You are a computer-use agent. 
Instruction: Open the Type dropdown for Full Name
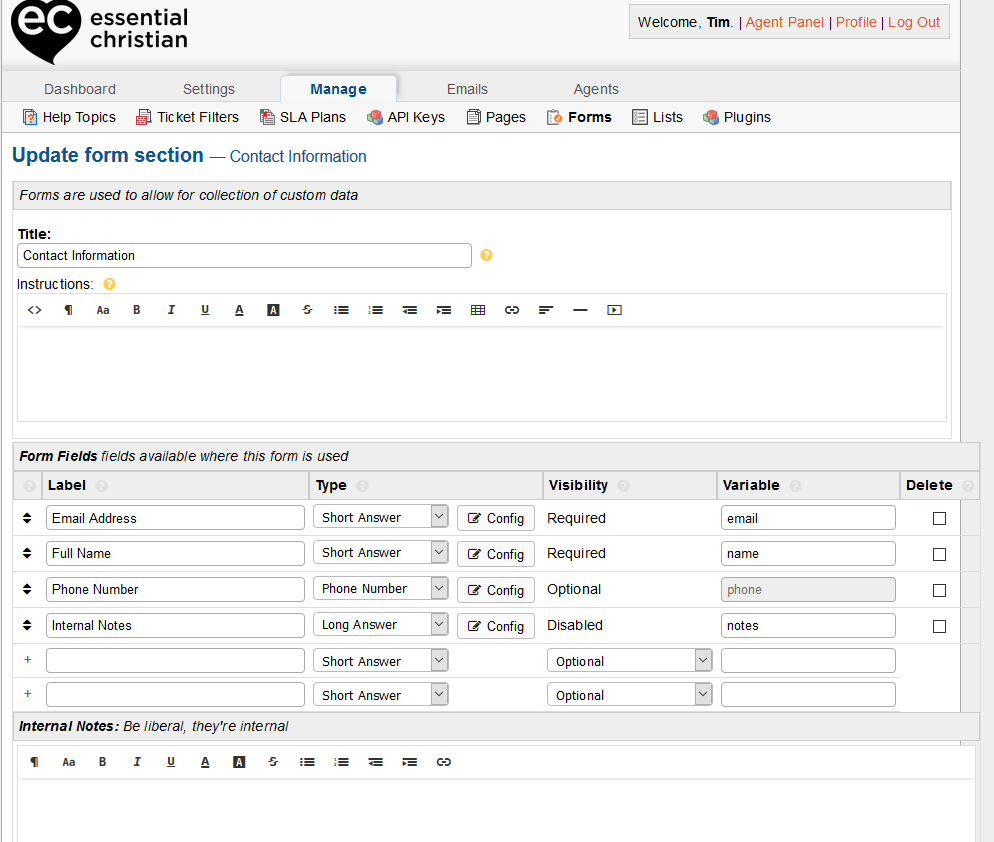click(x=380, y=553)
